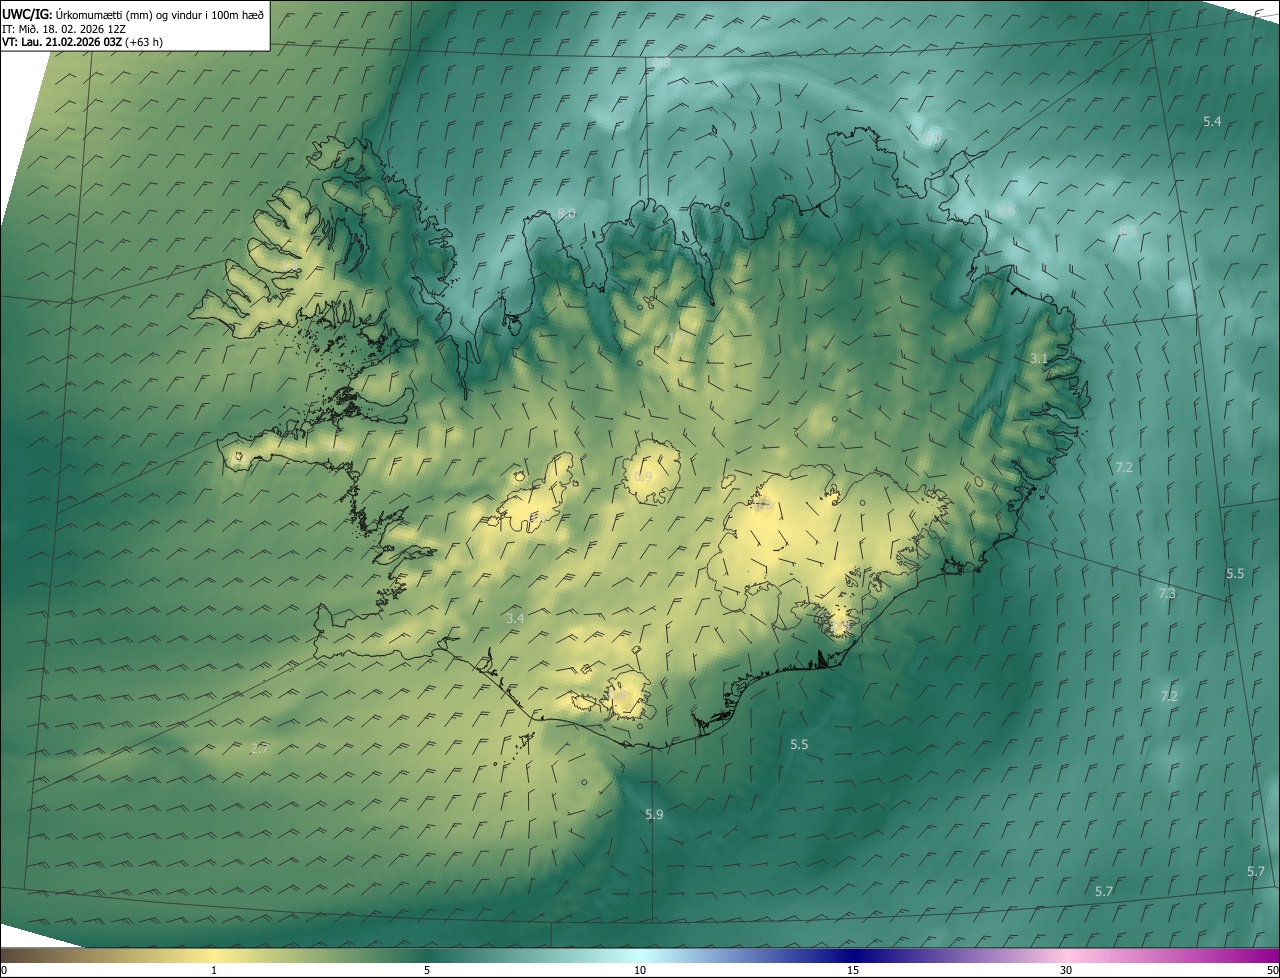Click the 10 label on the color scale
This screenshot has width=1280, height=978.
[640, 971]
